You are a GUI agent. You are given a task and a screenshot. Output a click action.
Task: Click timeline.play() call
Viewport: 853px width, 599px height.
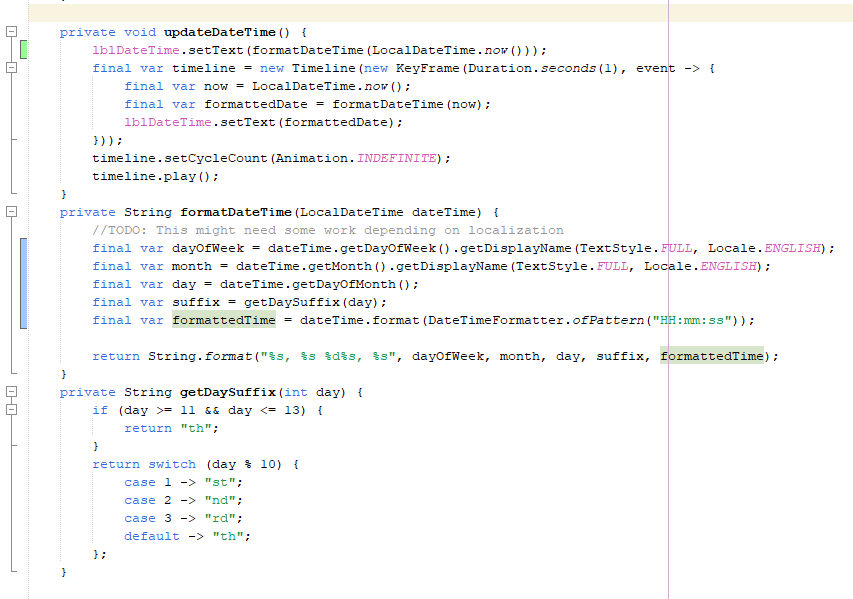[x=155, y=176]
